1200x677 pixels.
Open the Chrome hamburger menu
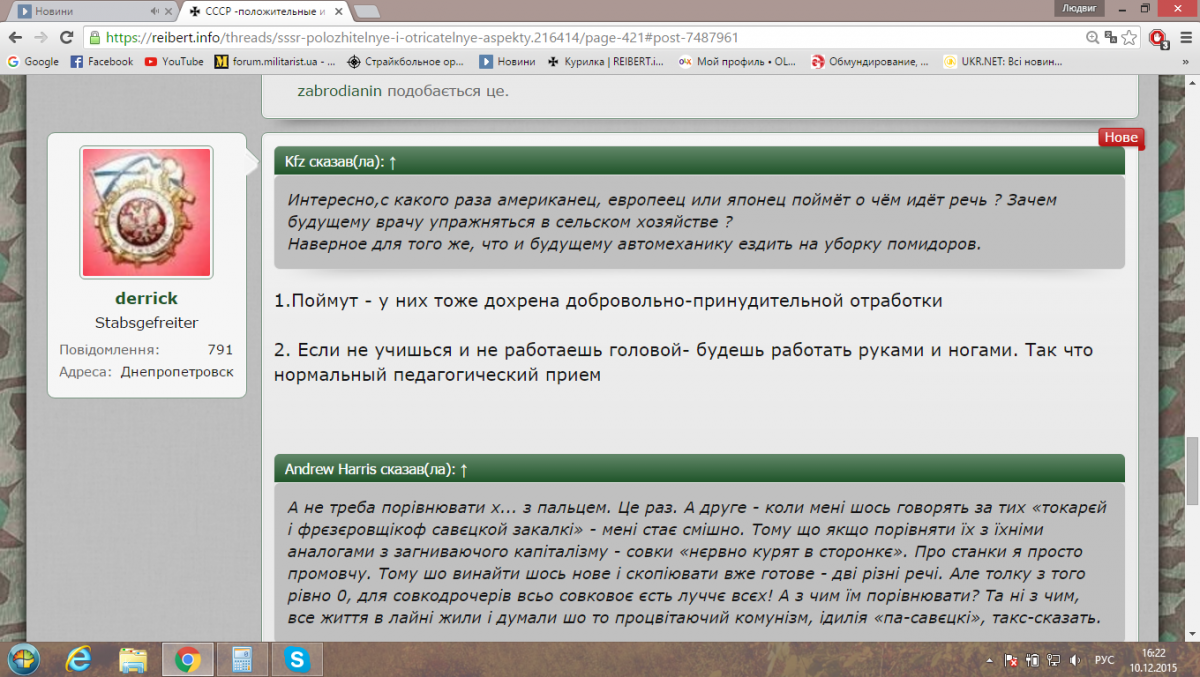[x=1185, y=37]
